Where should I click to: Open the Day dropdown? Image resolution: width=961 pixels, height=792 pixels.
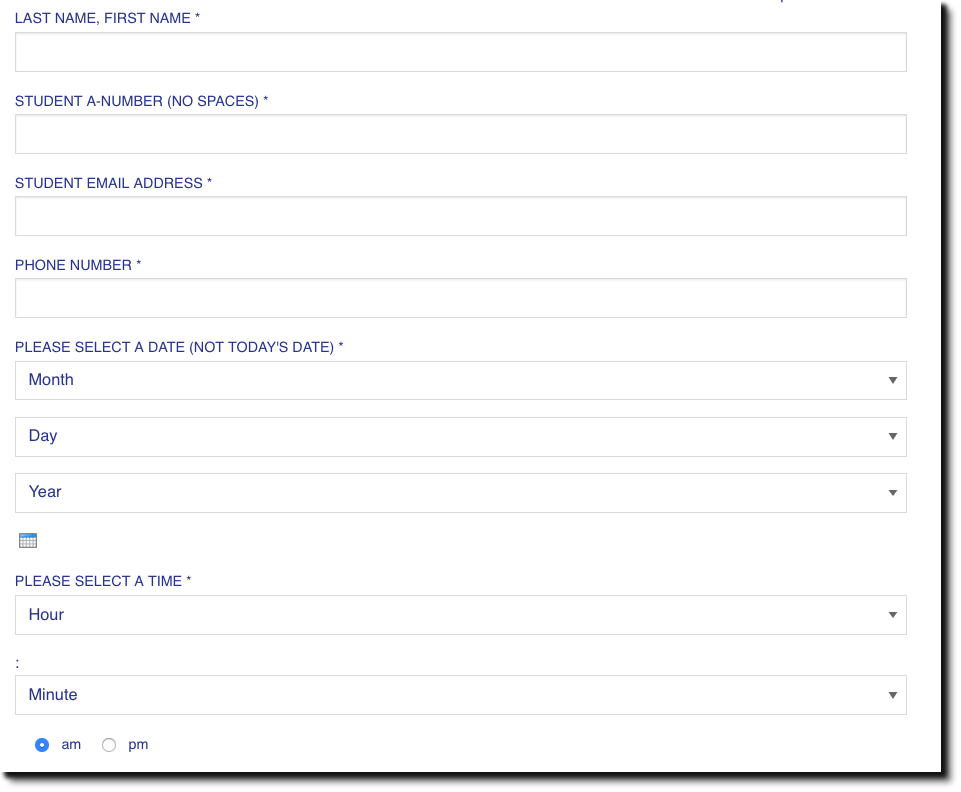[460, 436]
